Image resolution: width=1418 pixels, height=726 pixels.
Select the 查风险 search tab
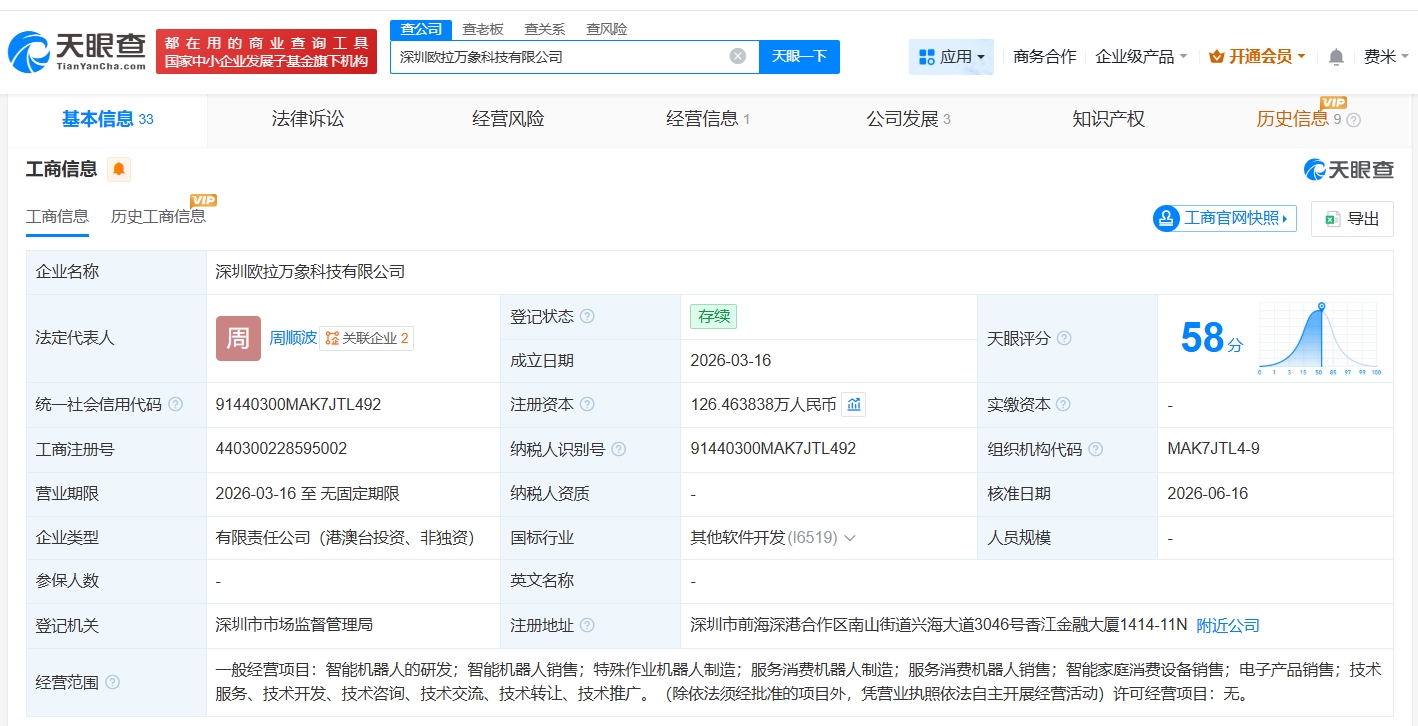[x=607, y=29]
